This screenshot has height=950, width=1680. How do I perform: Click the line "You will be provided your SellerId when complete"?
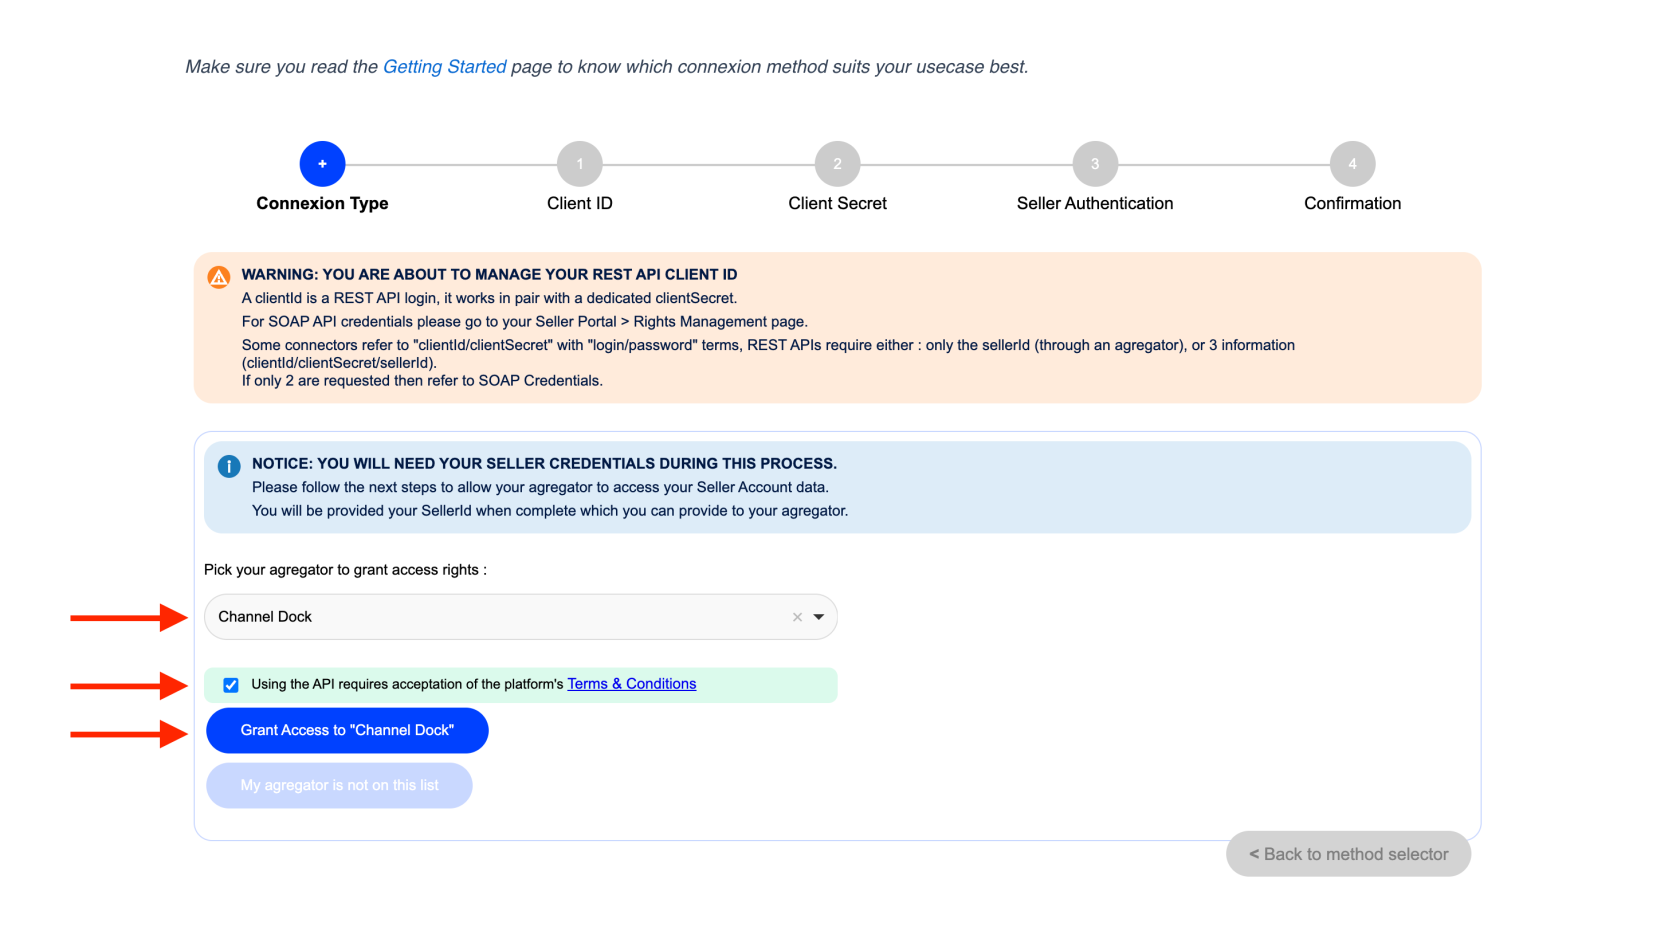pyautogui.click(x=550, y=511)
